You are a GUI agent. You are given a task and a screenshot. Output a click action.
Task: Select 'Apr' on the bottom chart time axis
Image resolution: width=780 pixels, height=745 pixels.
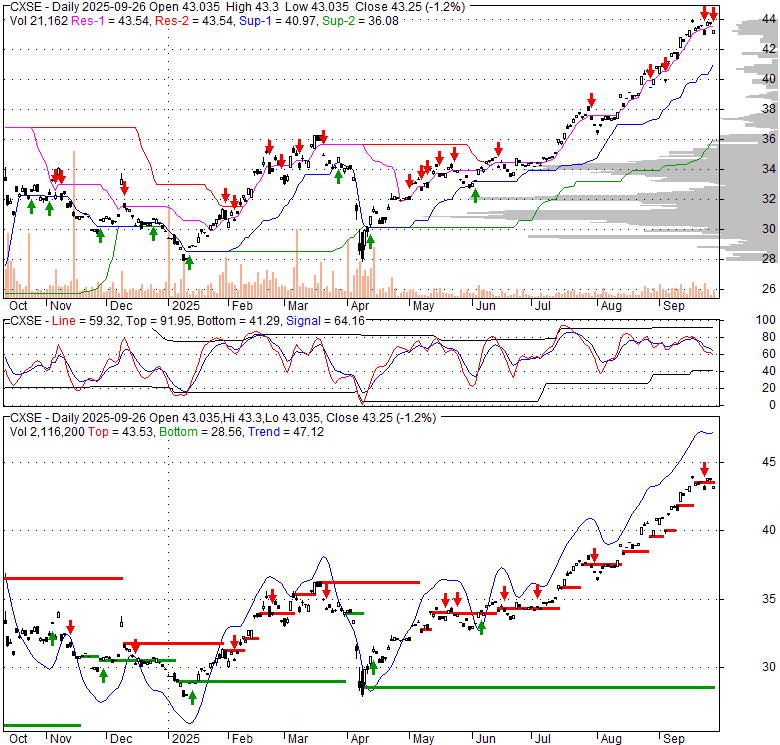[x=360, y=739]
